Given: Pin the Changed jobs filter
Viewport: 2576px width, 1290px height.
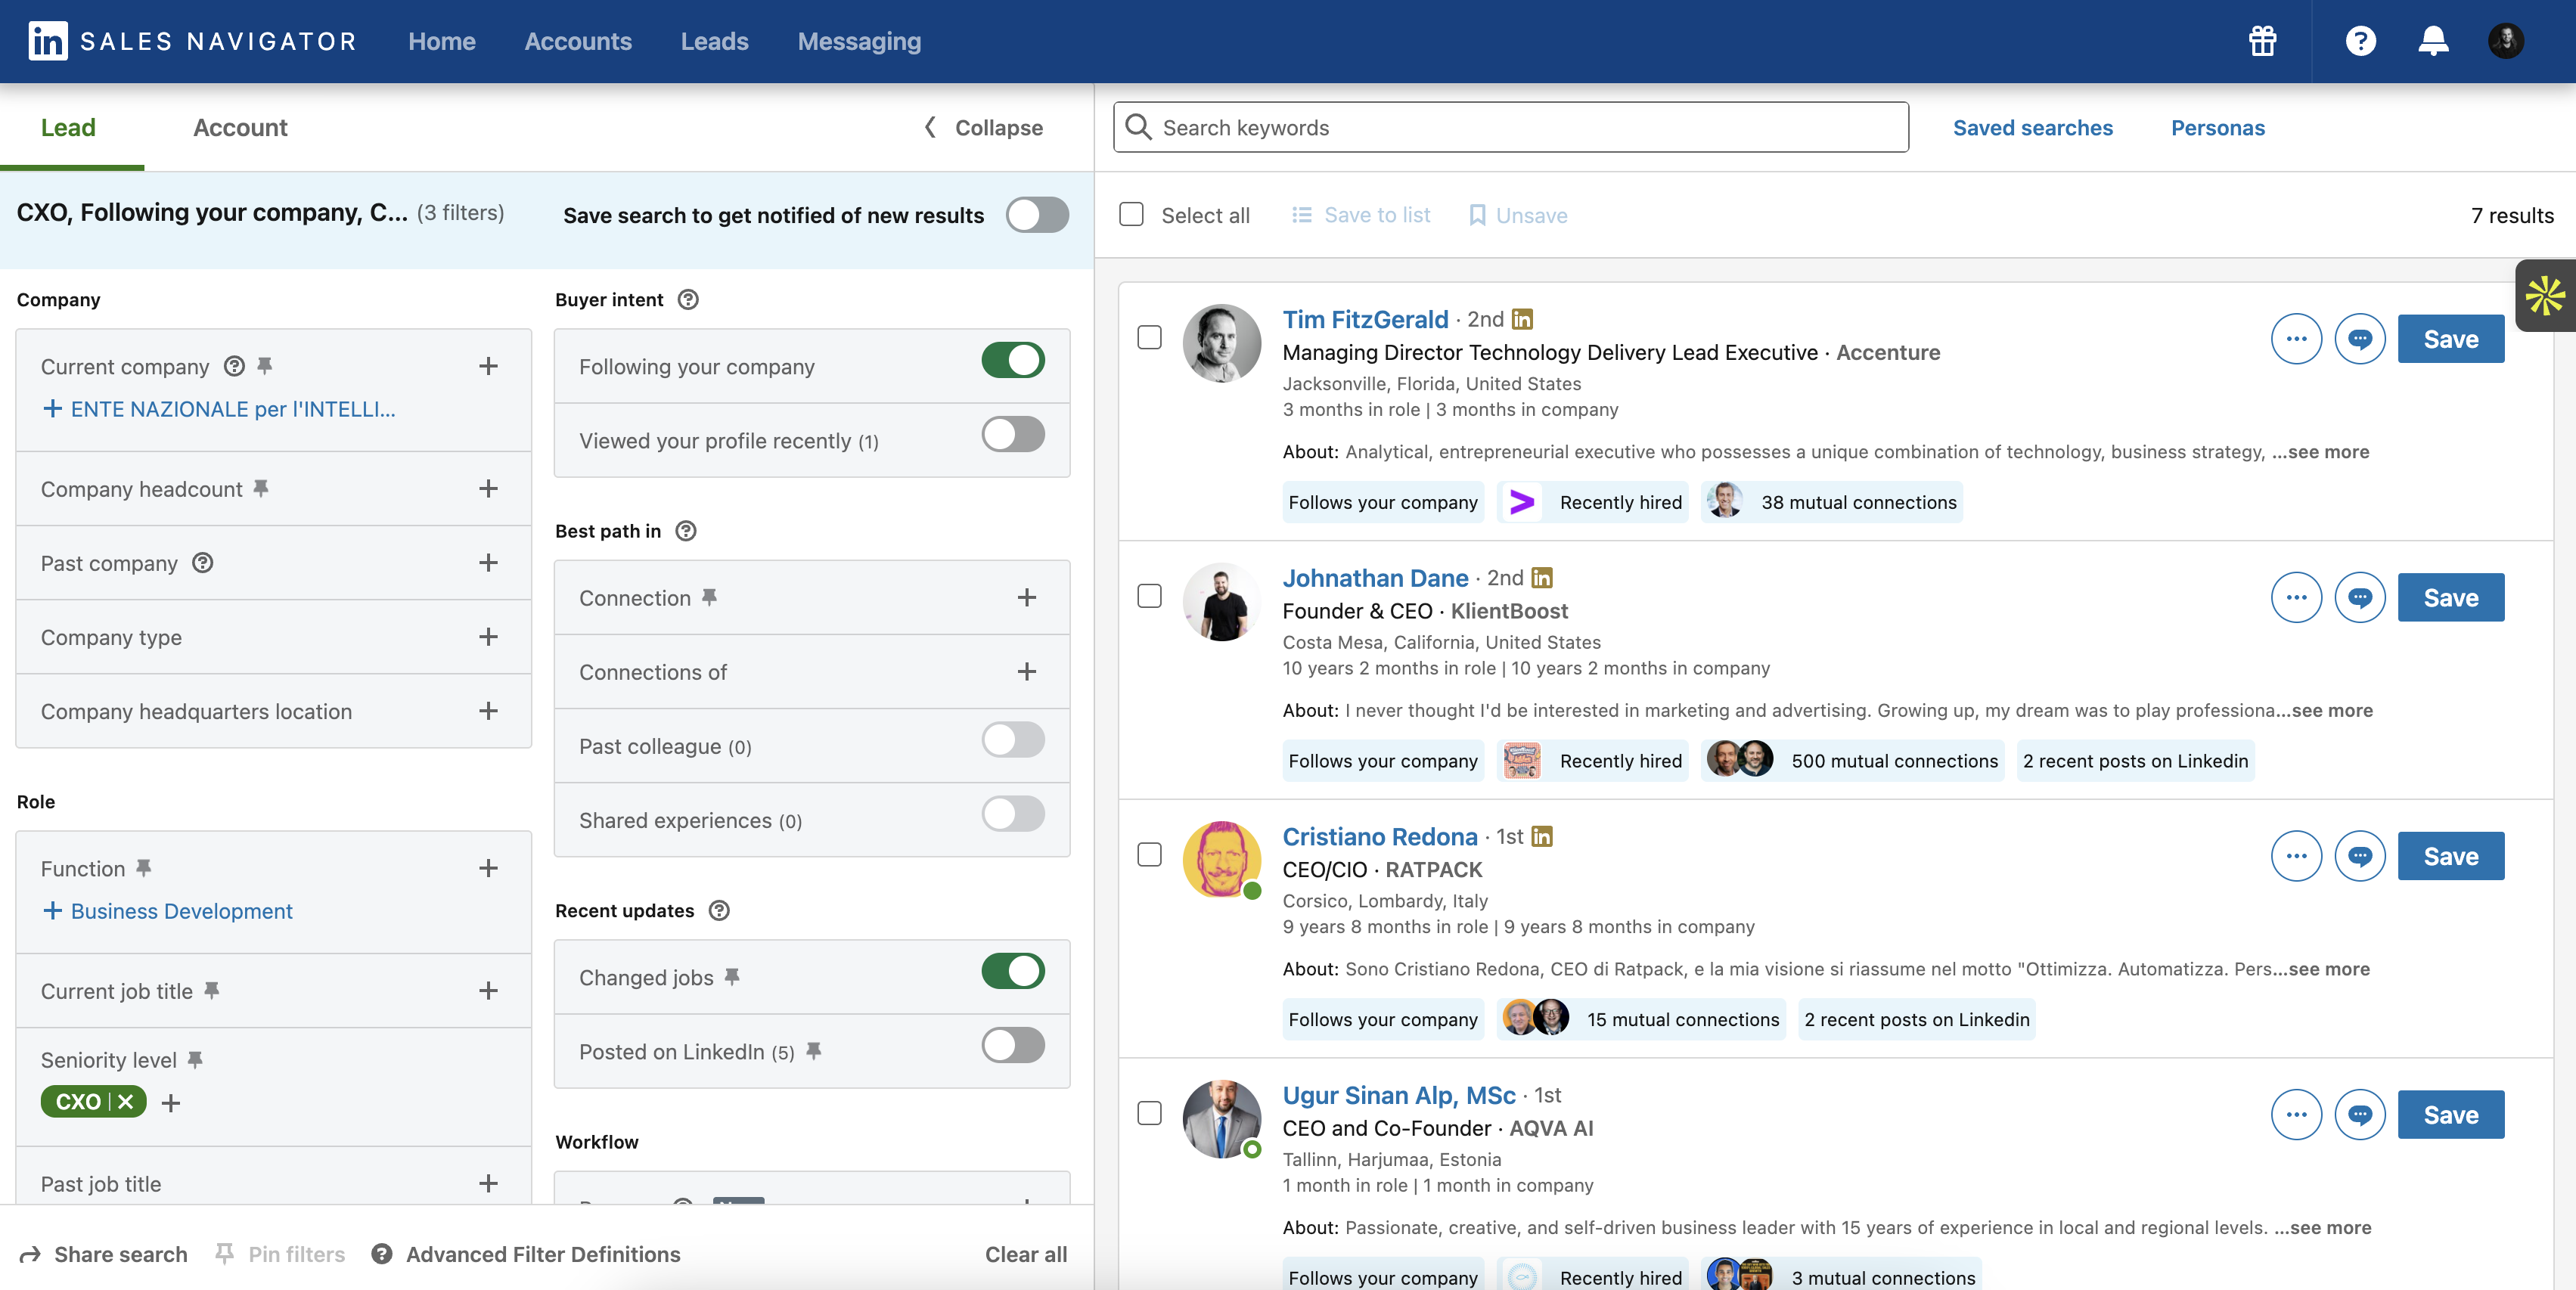Looking at the screenshot, I should [x=732, y=977].
